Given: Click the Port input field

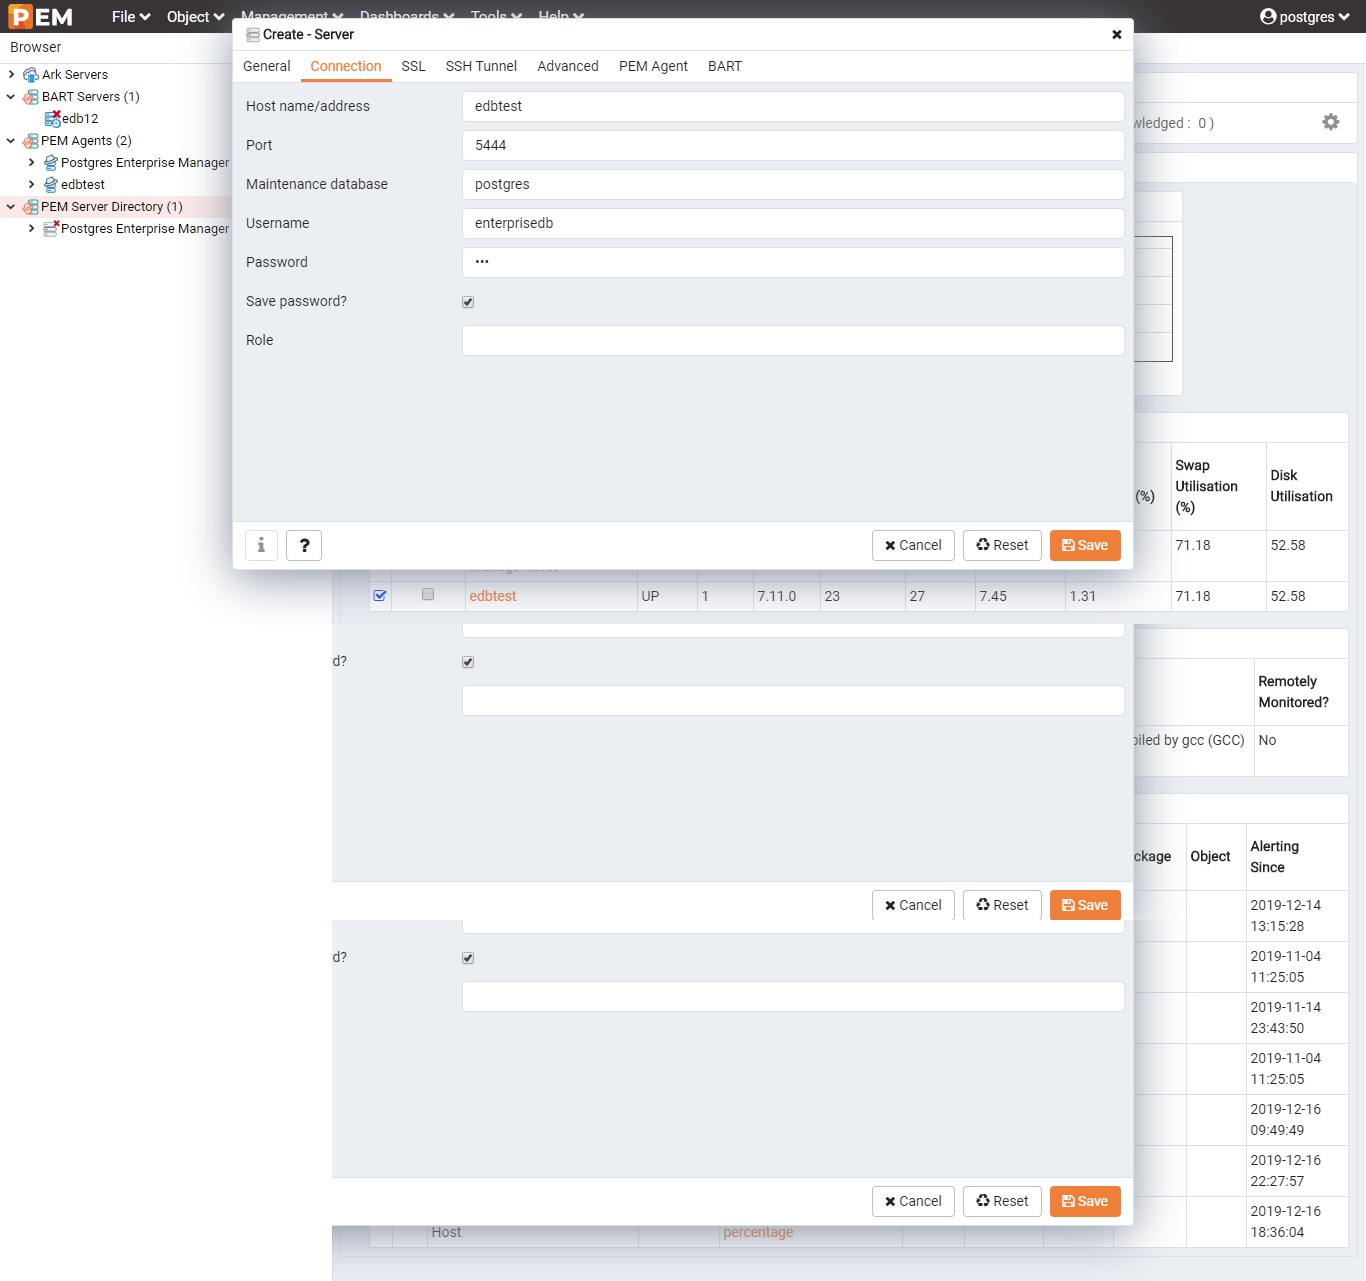Looking at the screenshot, I should (x=793, y=145).
